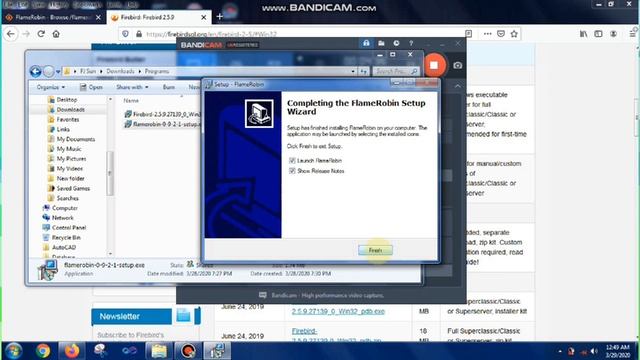This screenshot has width=640, height=360.
Task: Open Bandicam clock schedule icon
Action: coord(396,43)
